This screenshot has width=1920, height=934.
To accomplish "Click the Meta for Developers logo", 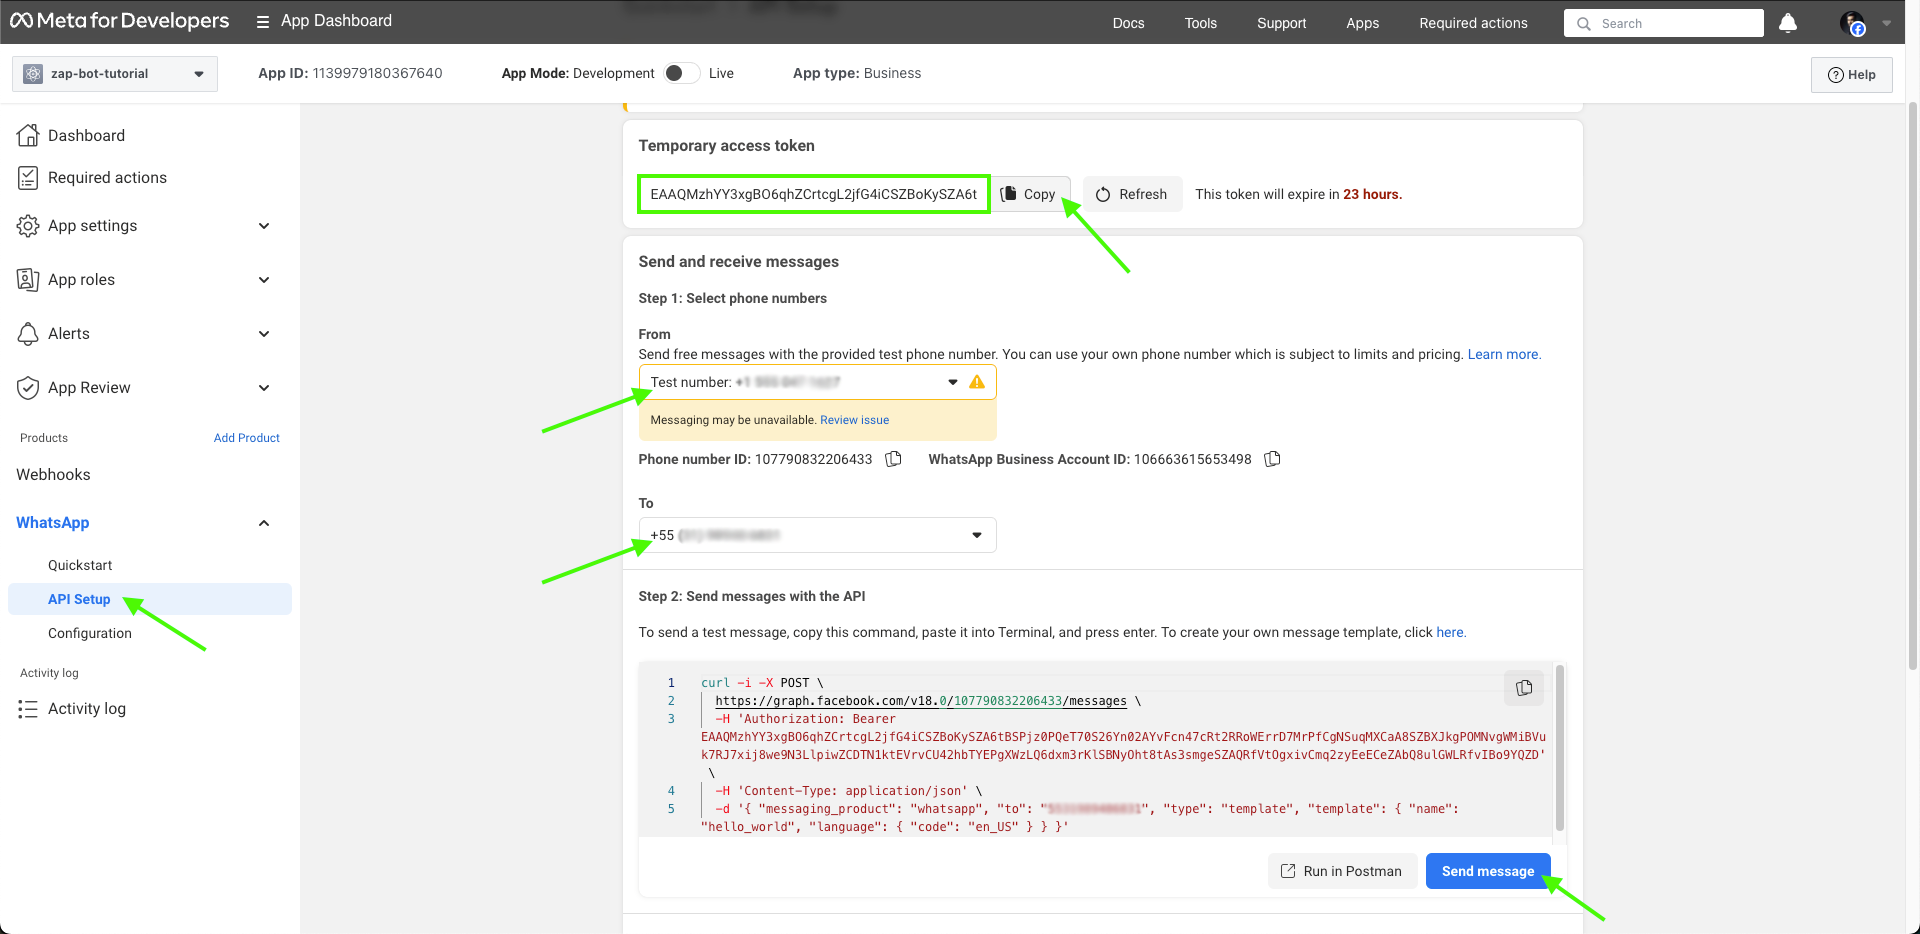I will [x=119, y=21].
